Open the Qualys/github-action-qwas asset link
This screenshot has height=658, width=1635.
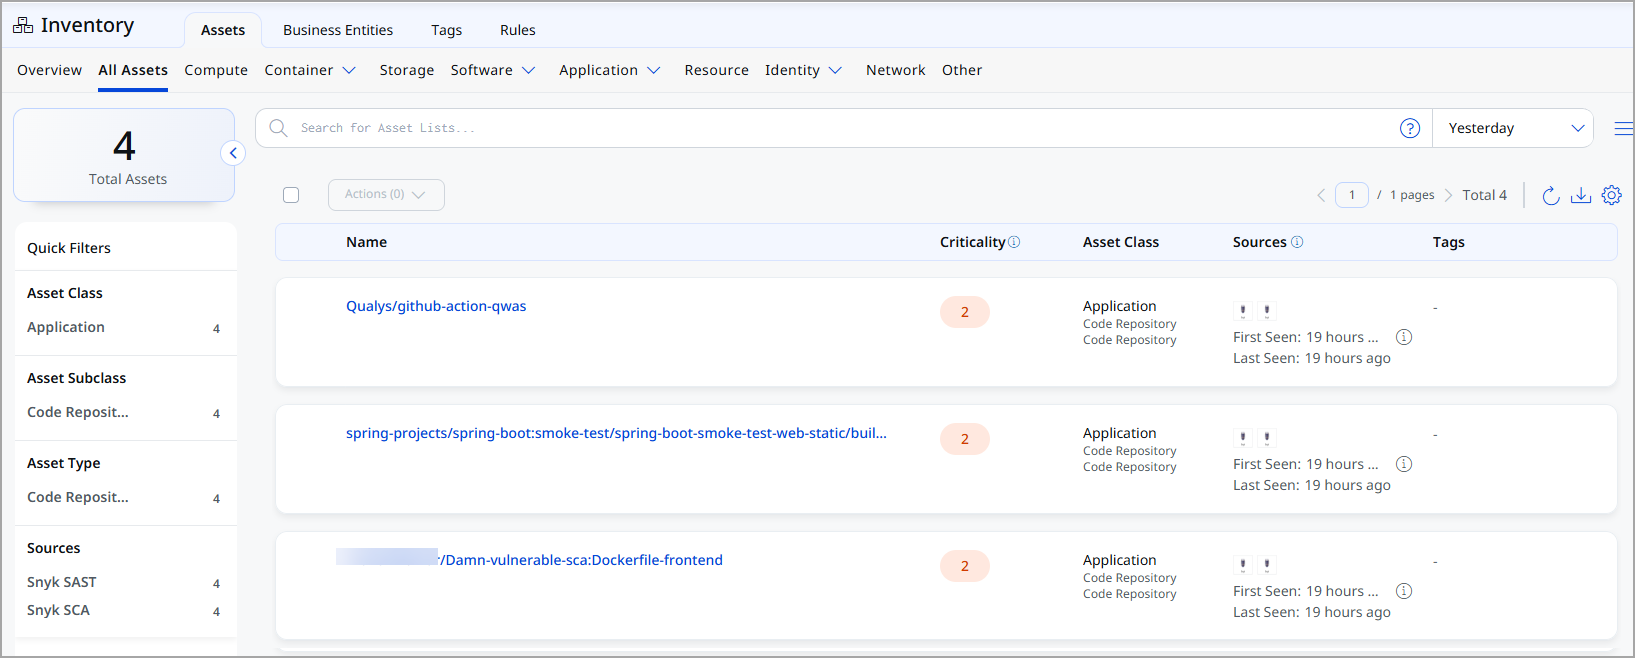436,306
